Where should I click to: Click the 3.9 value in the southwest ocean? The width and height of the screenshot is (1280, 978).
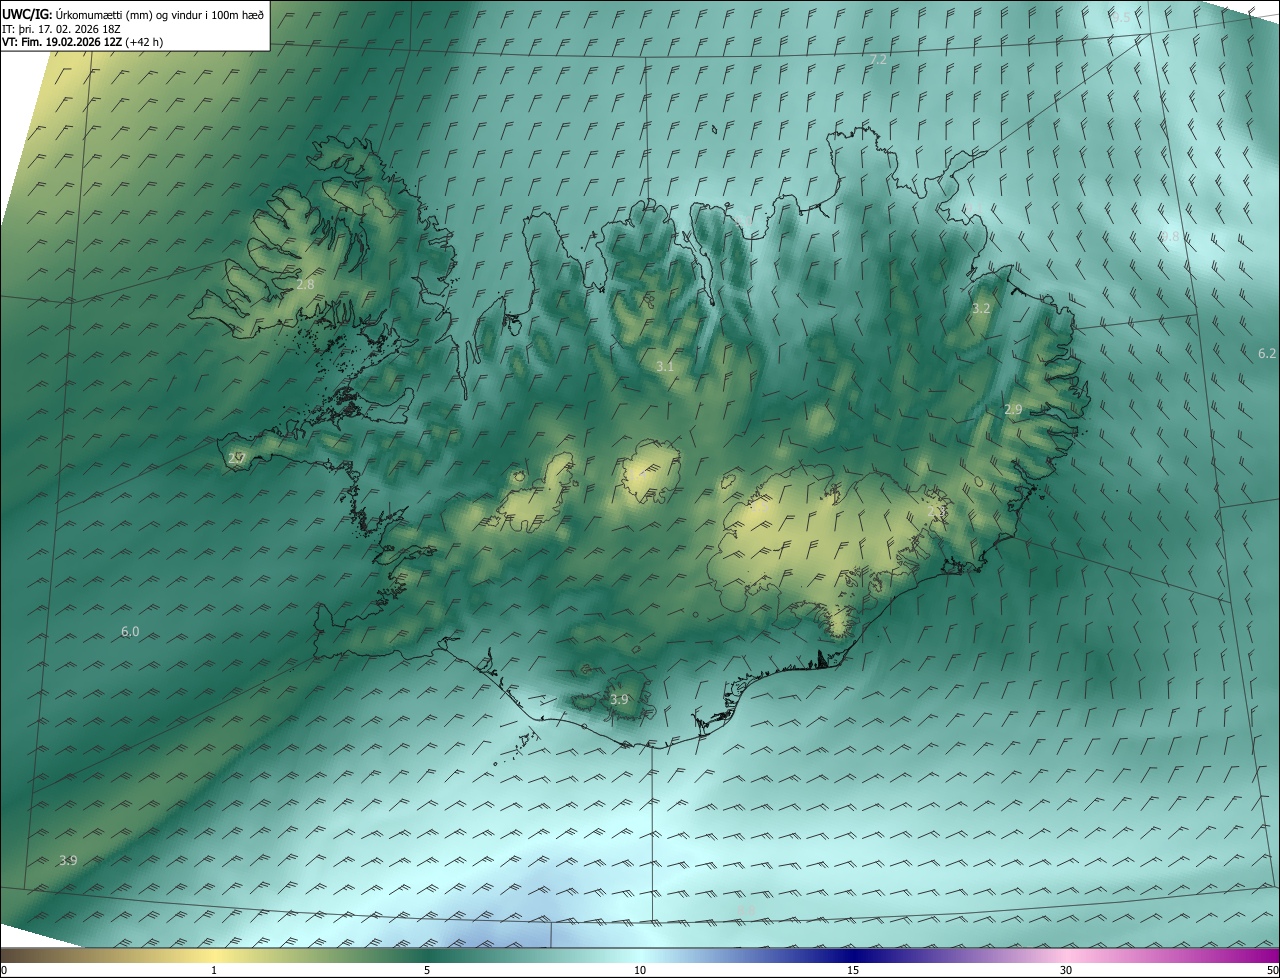pos(68,861)
